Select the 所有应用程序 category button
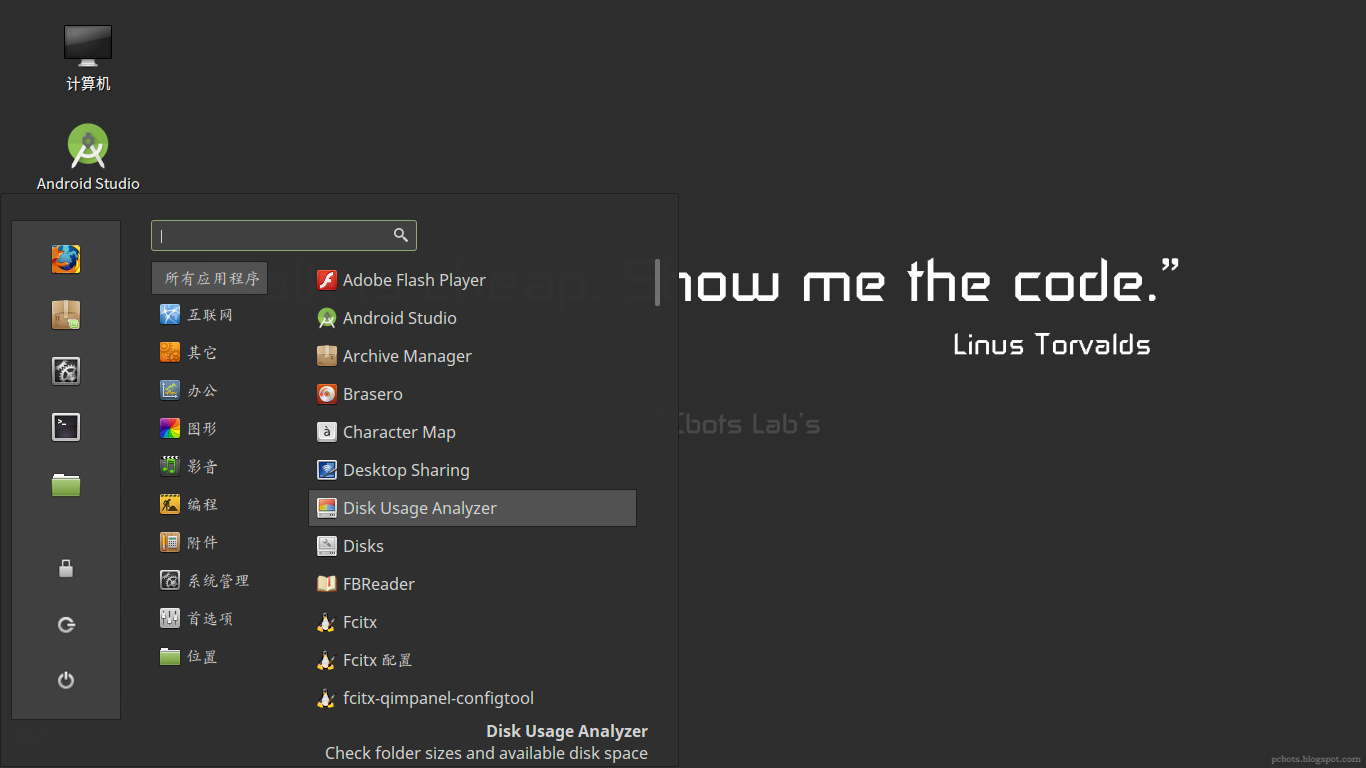The height and width of the screenshot is (768, 1366). (210, 278)
